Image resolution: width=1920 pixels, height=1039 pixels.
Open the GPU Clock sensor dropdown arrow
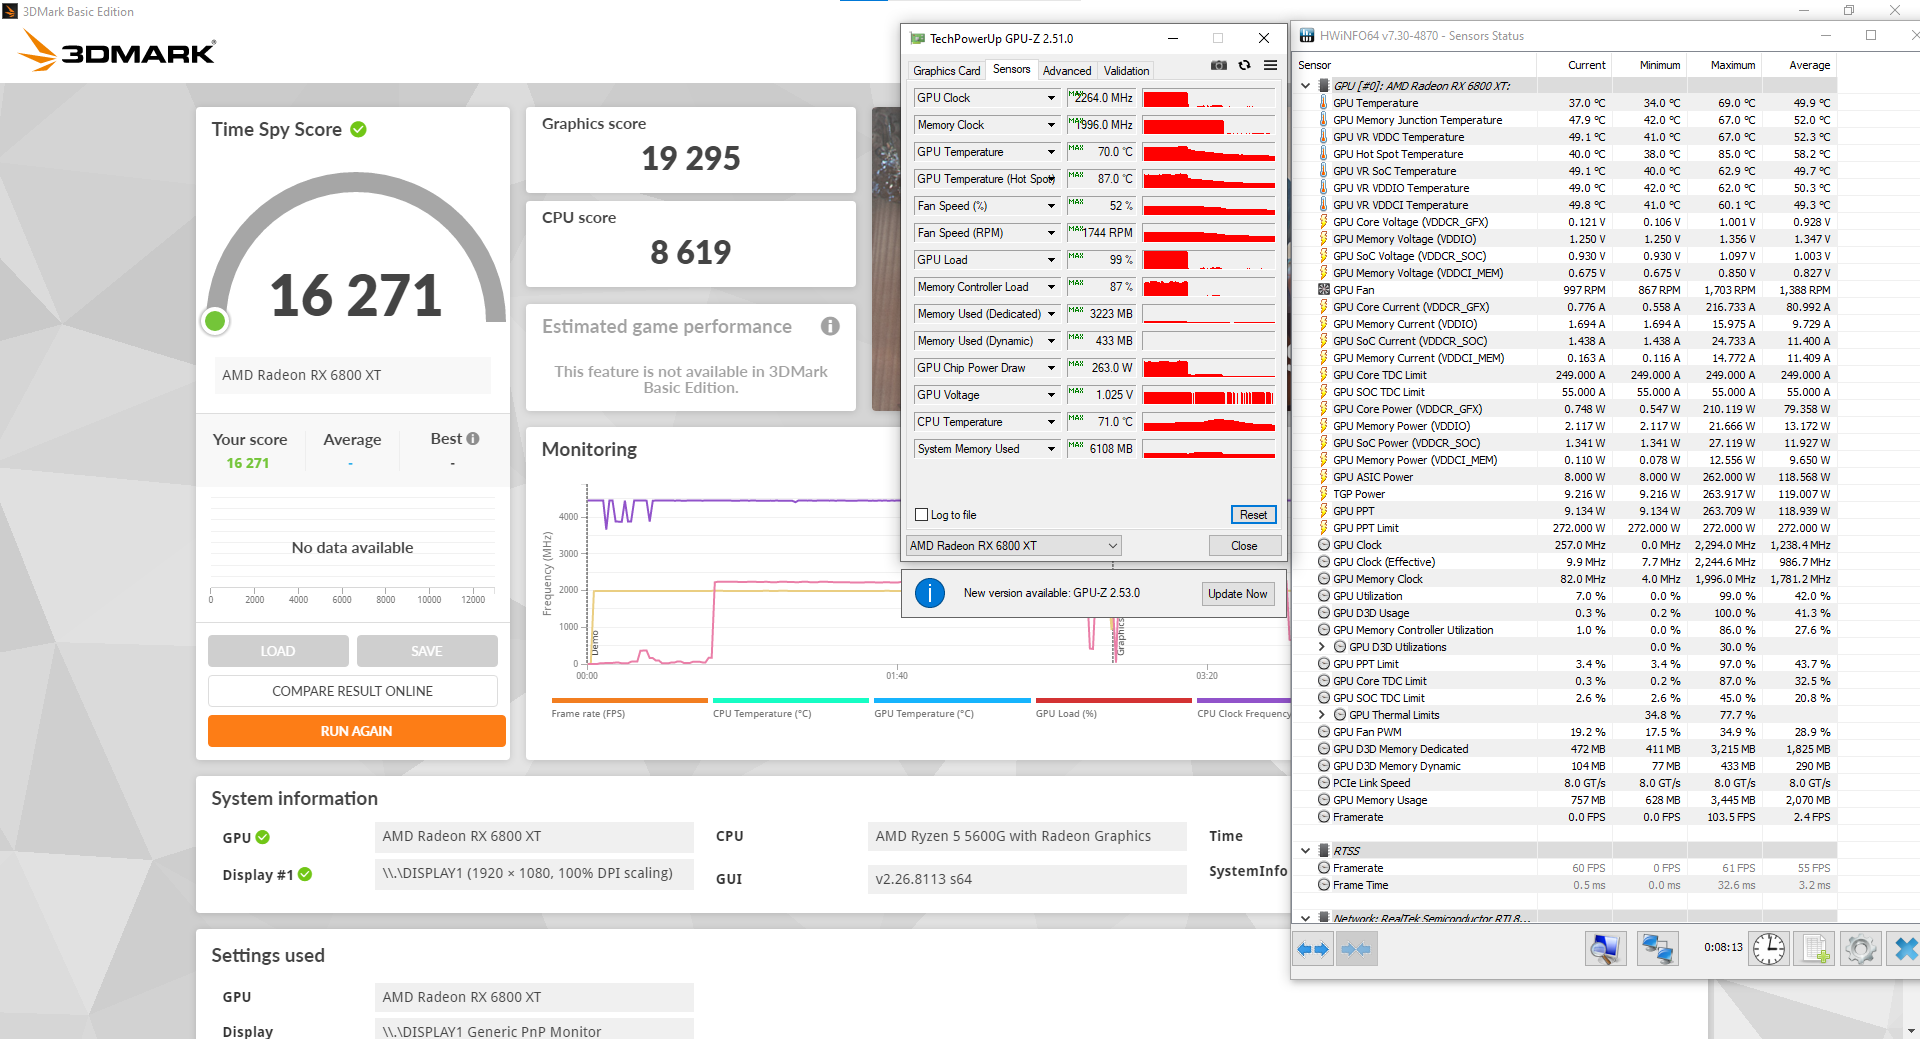1051,98
